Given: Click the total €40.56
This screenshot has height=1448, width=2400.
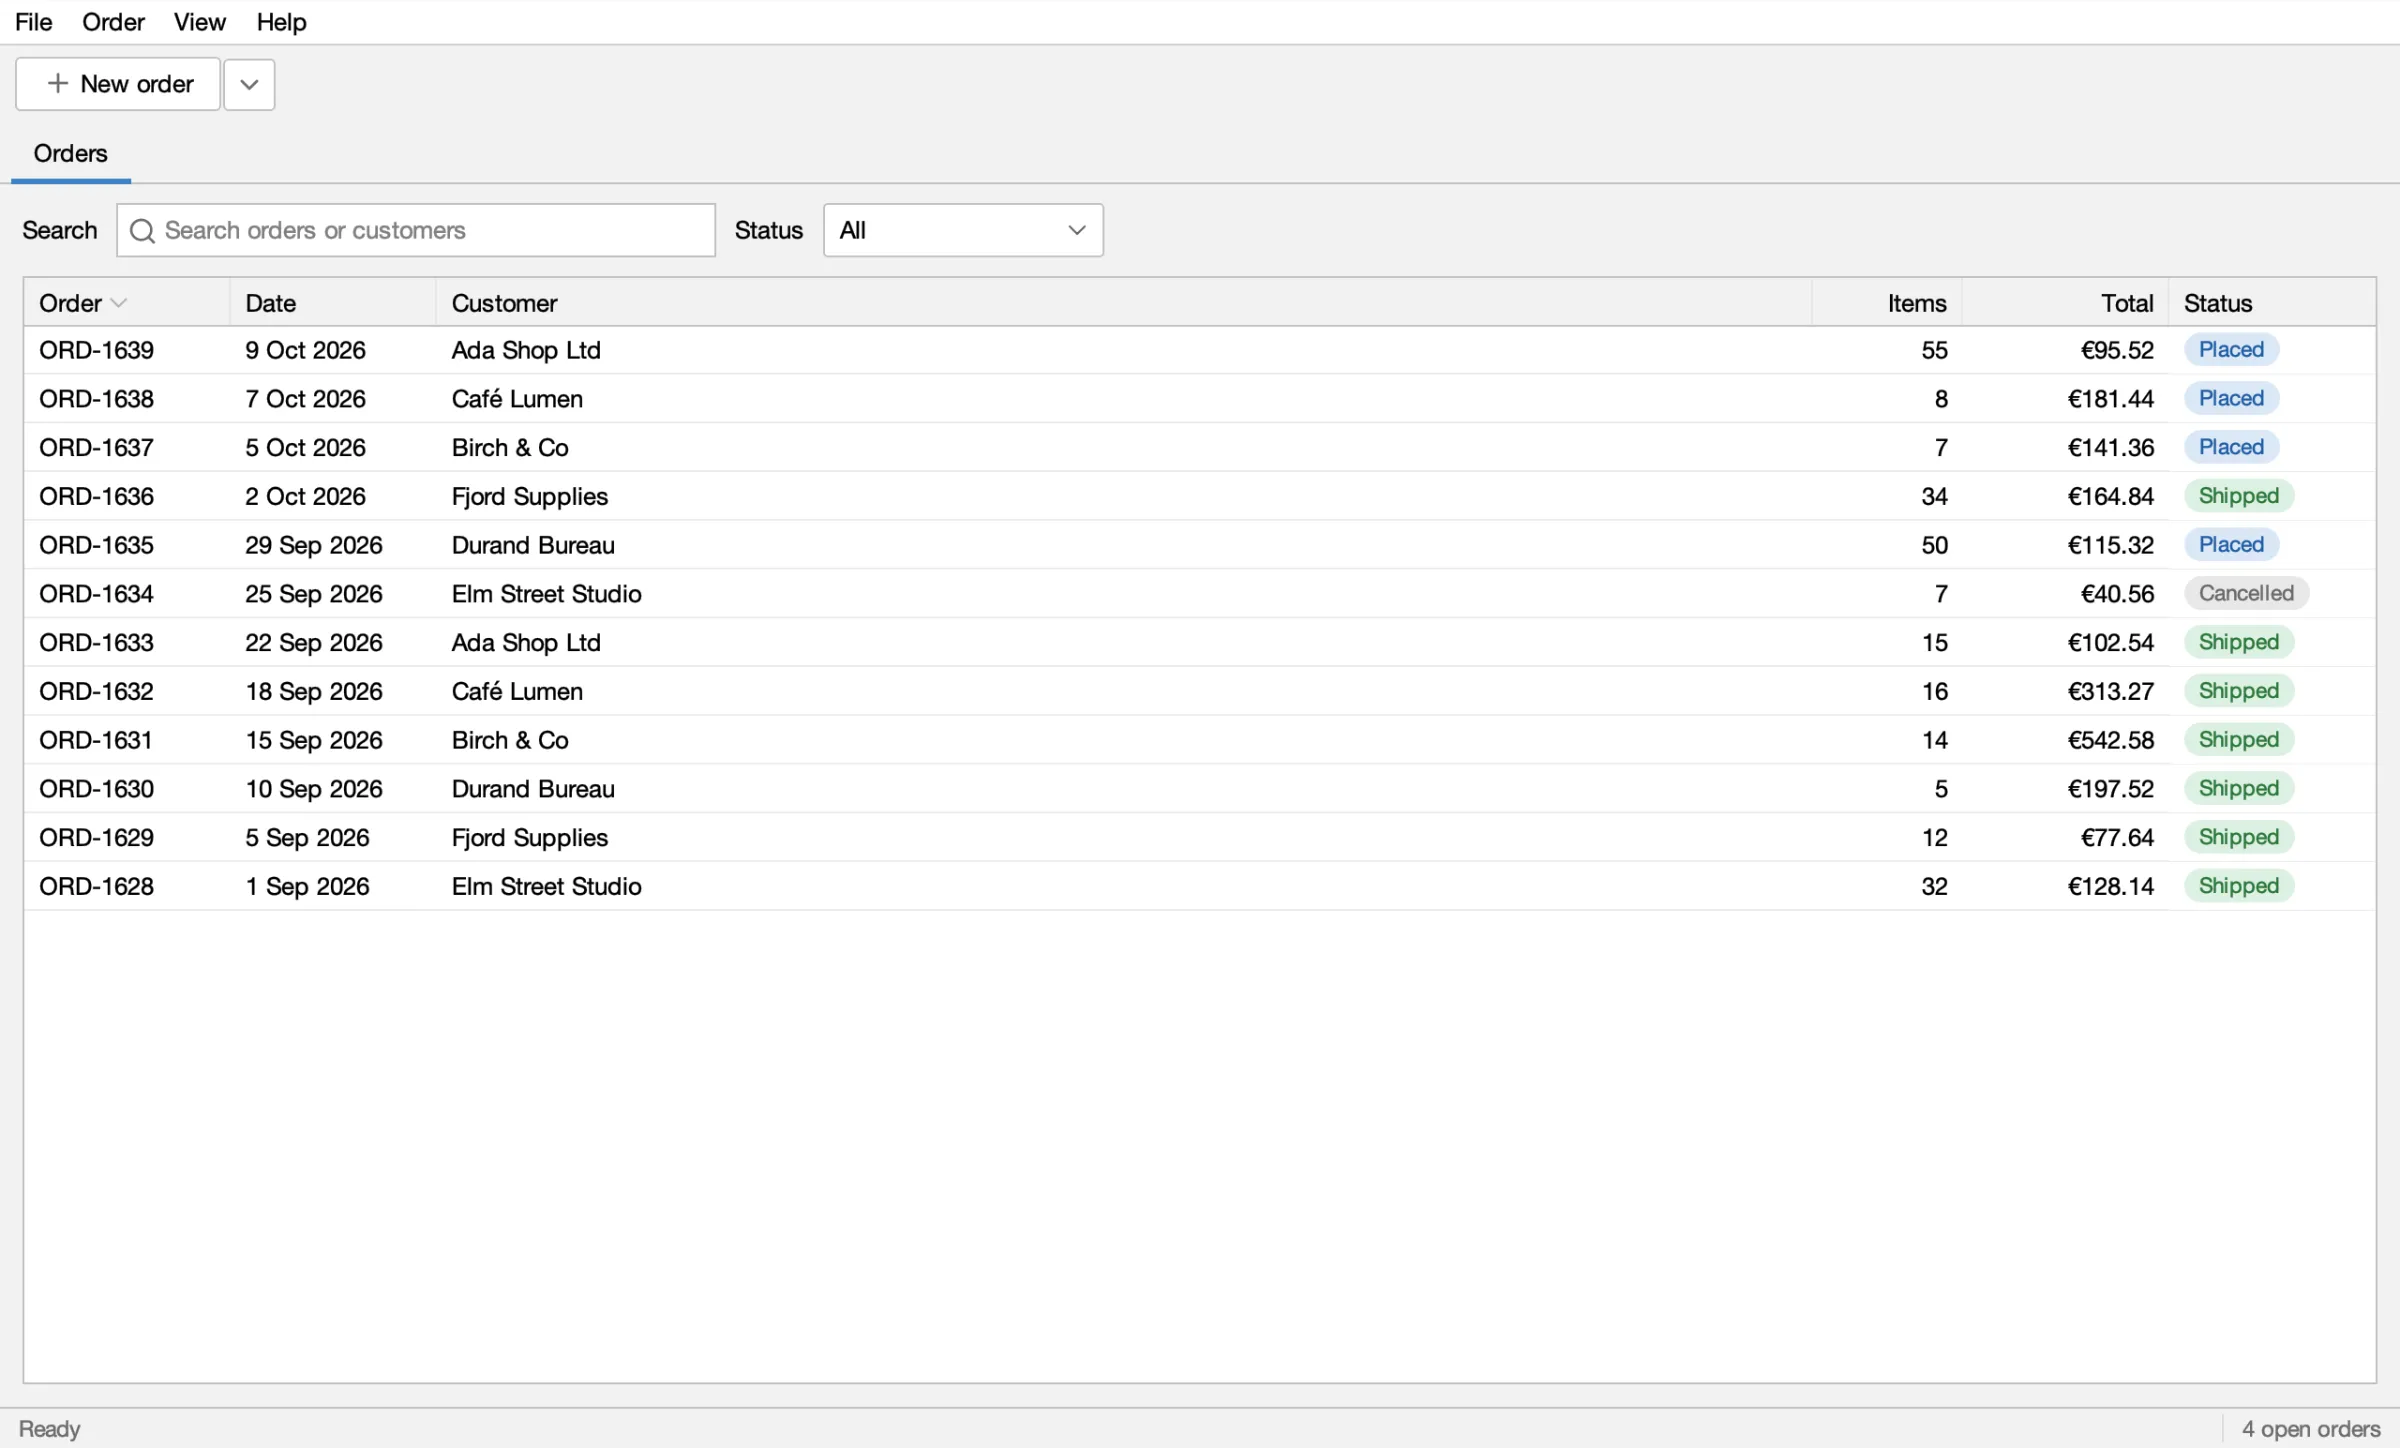Looking at the screenshot, I should 2117,594.
